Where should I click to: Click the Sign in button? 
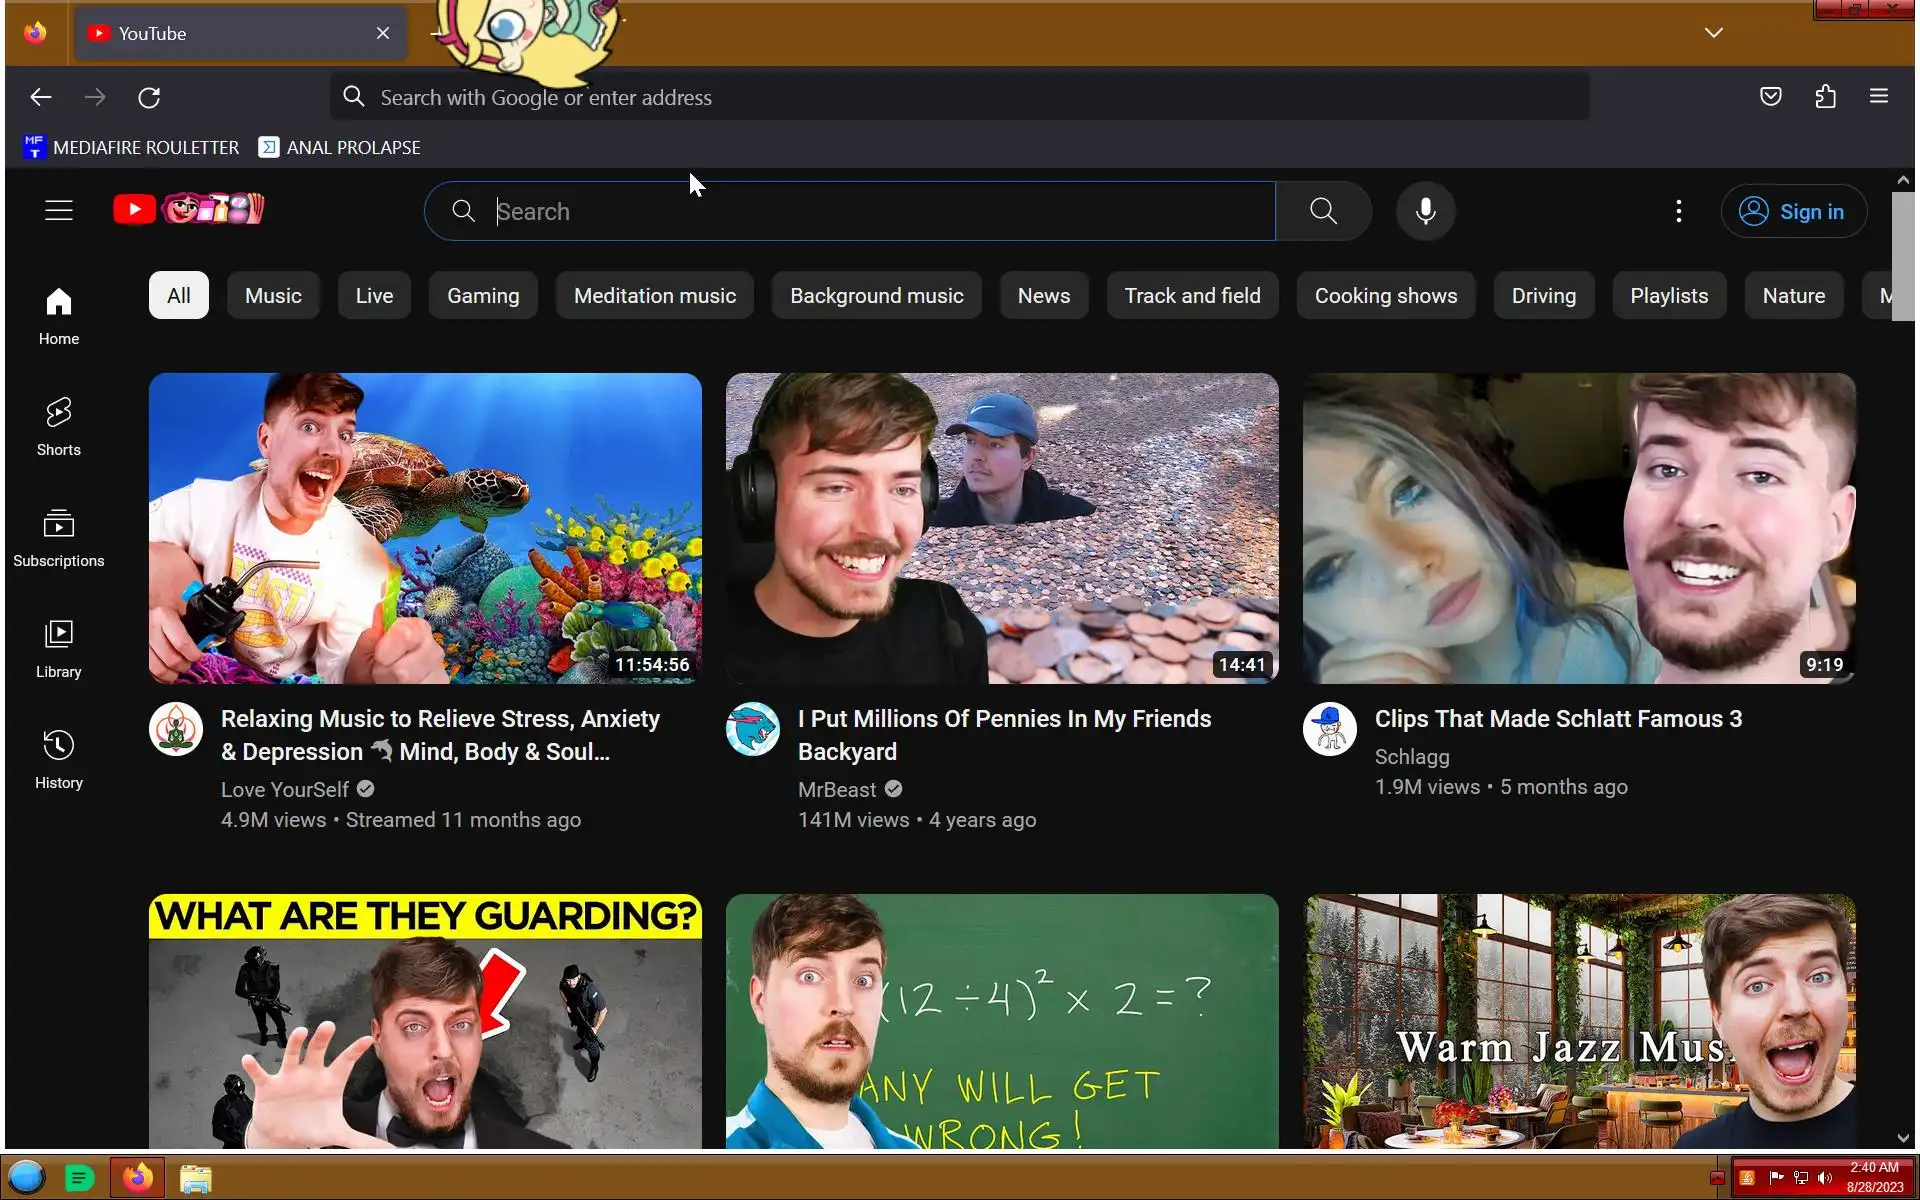[1793, 211]
